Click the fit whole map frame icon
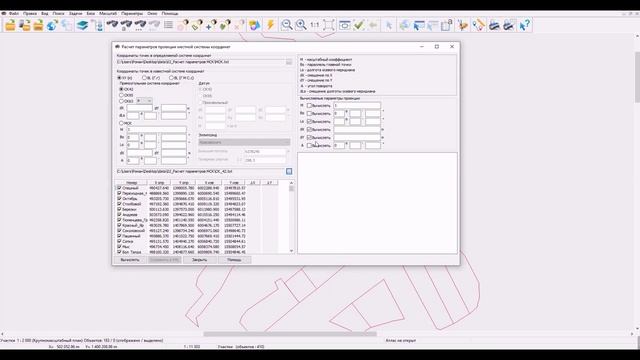Image resolution: width=640 pixels, height=360 pixels. [x=329, y=25]
